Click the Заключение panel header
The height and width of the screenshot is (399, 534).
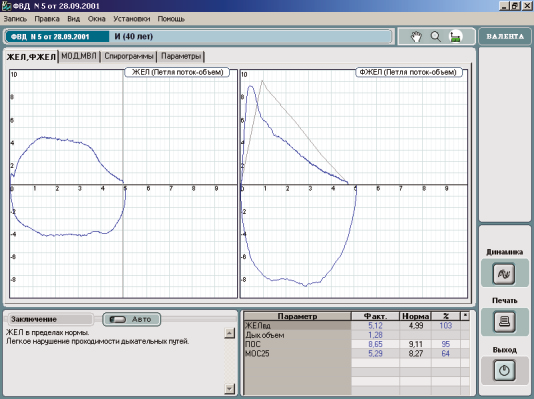tap(50, 319)
